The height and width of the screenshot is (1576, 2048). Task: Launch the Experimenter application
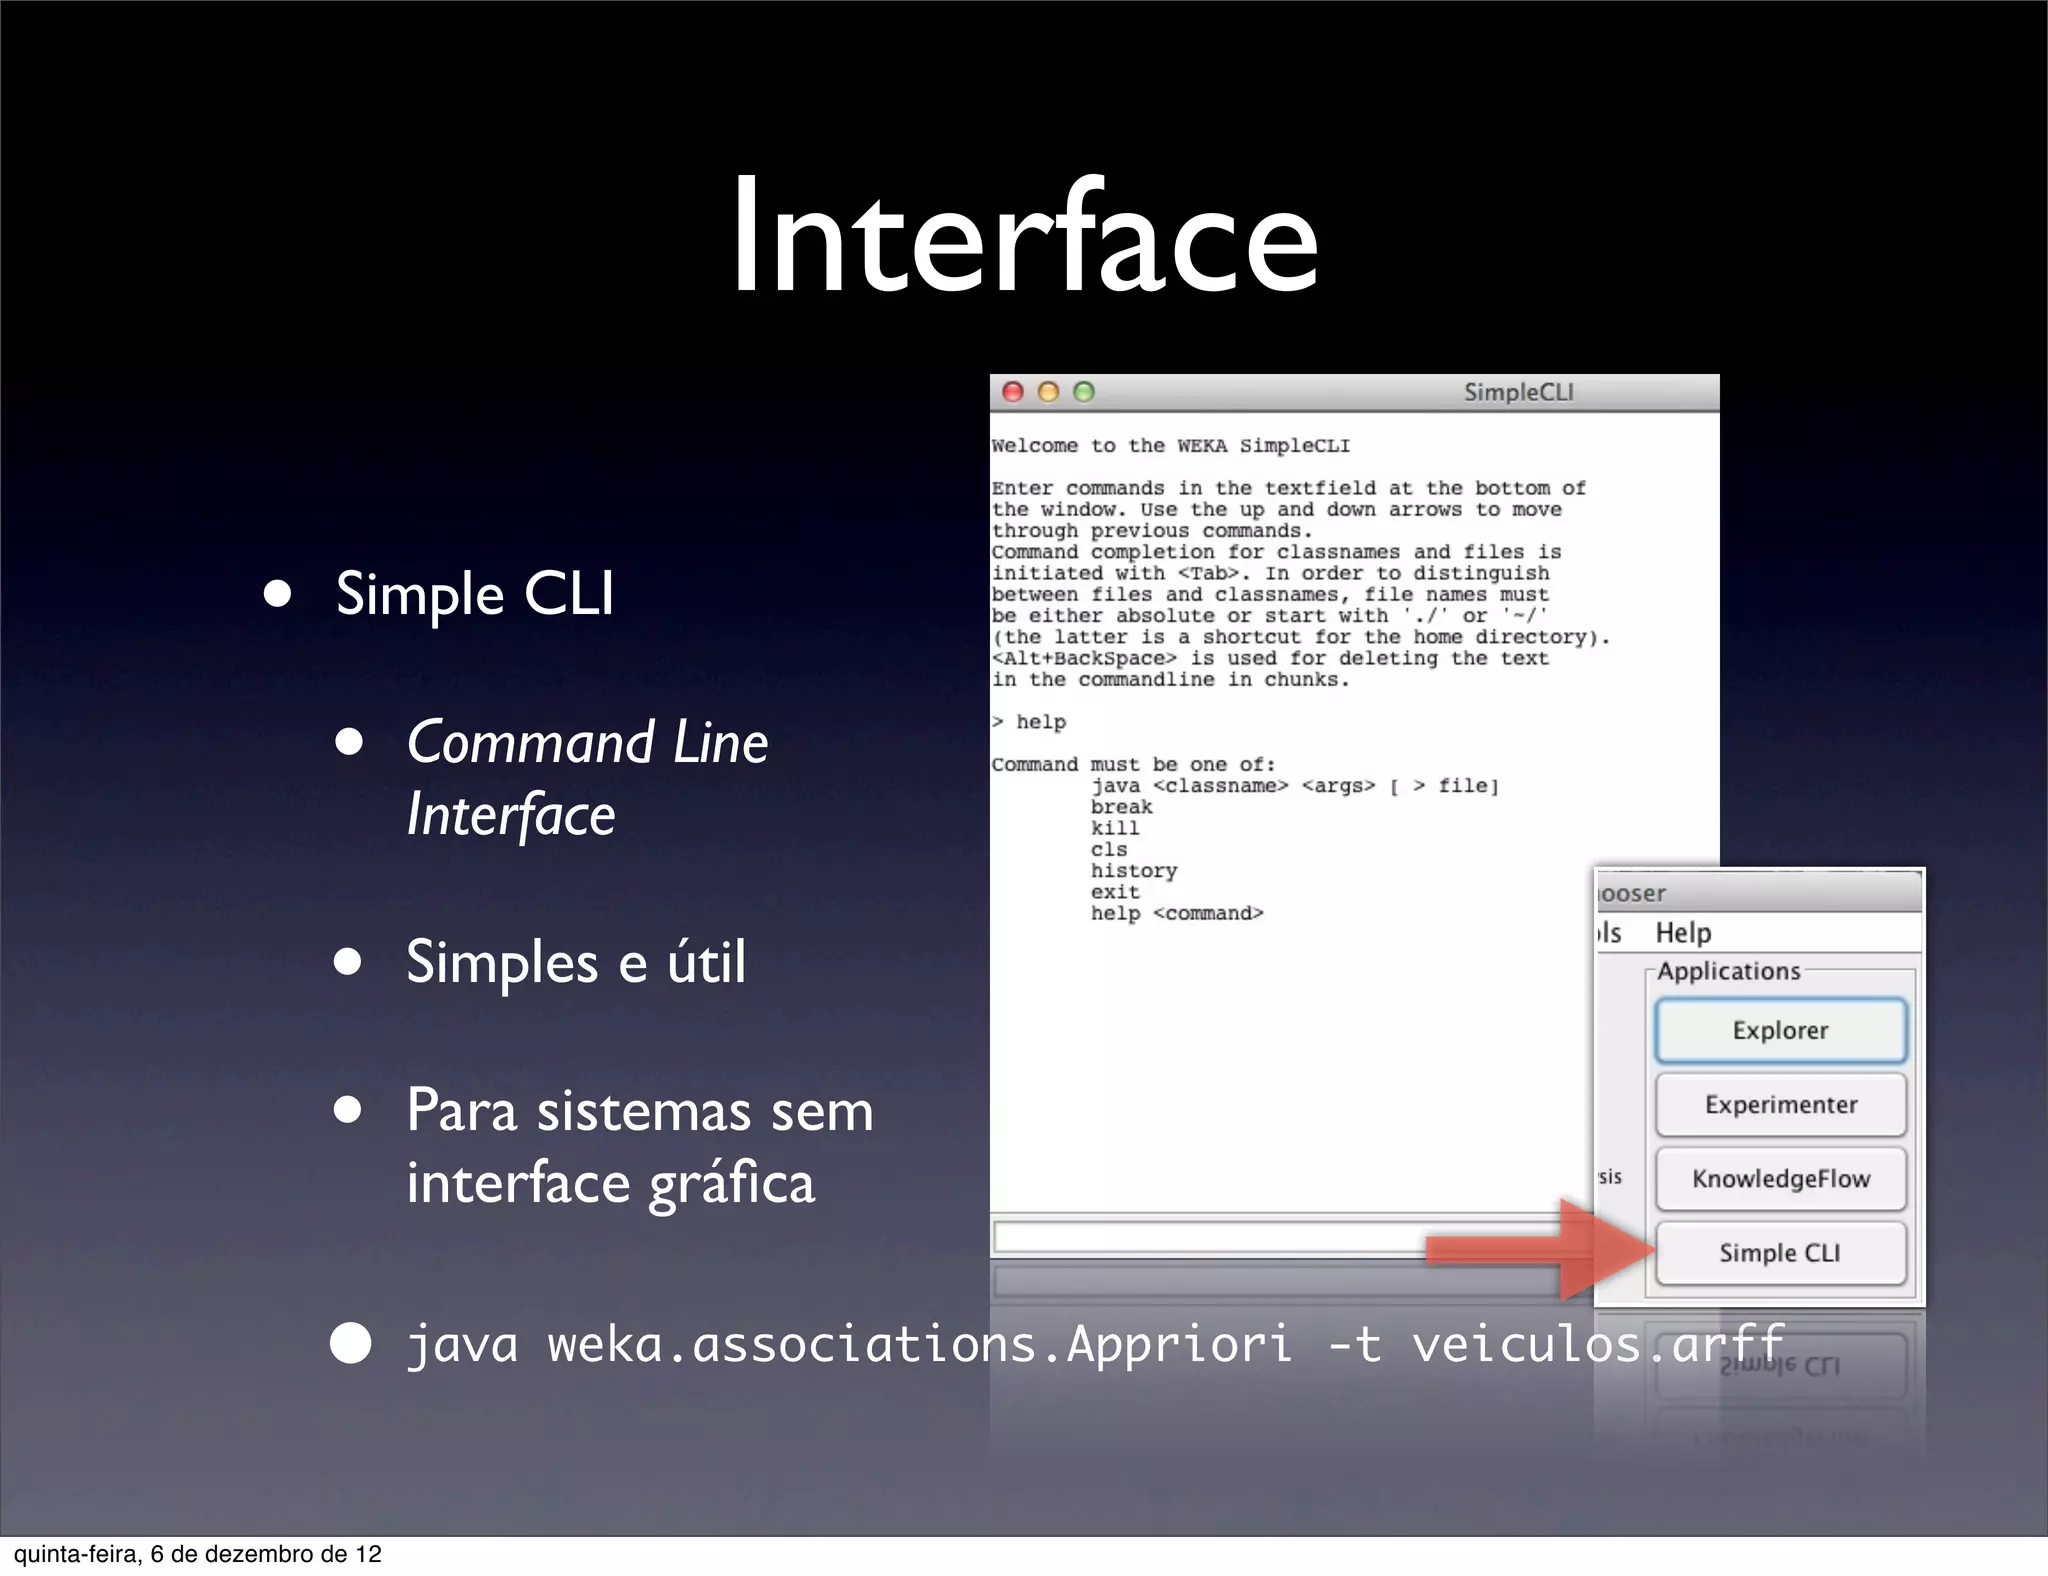[1780, 1104]
